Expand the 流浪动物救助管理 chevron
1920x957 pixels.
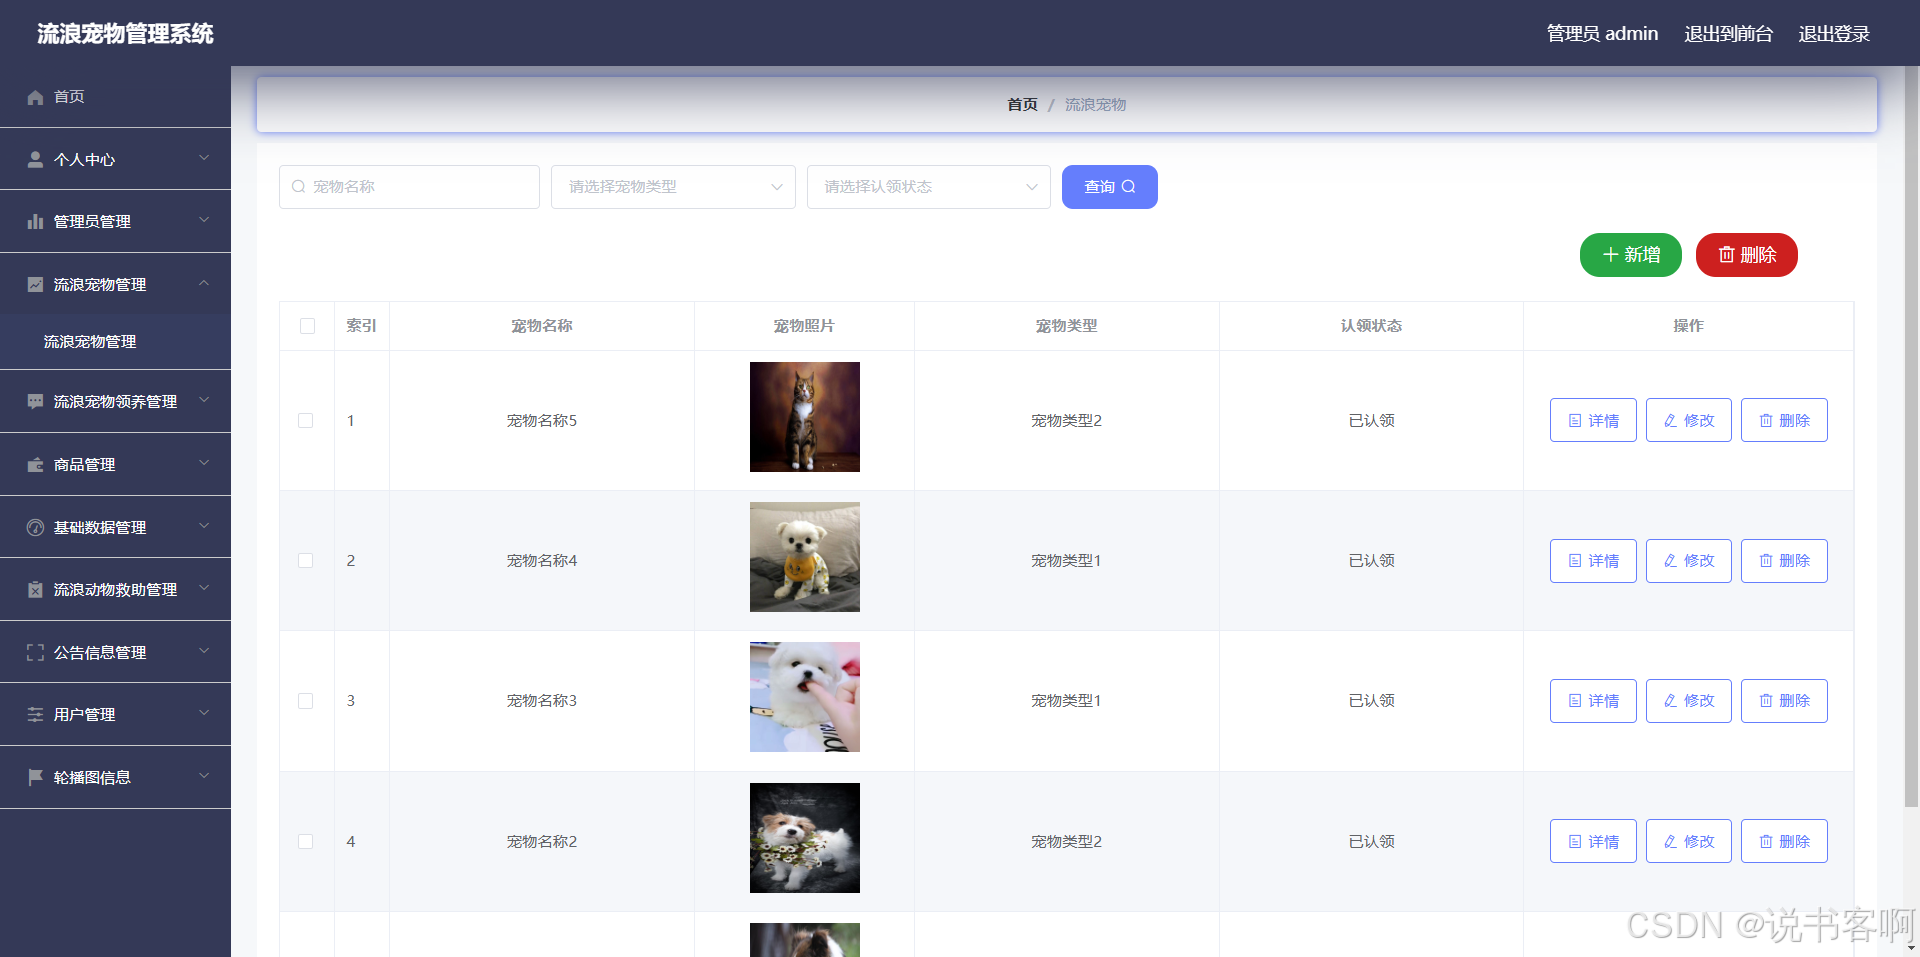click(x=204, y=588)
